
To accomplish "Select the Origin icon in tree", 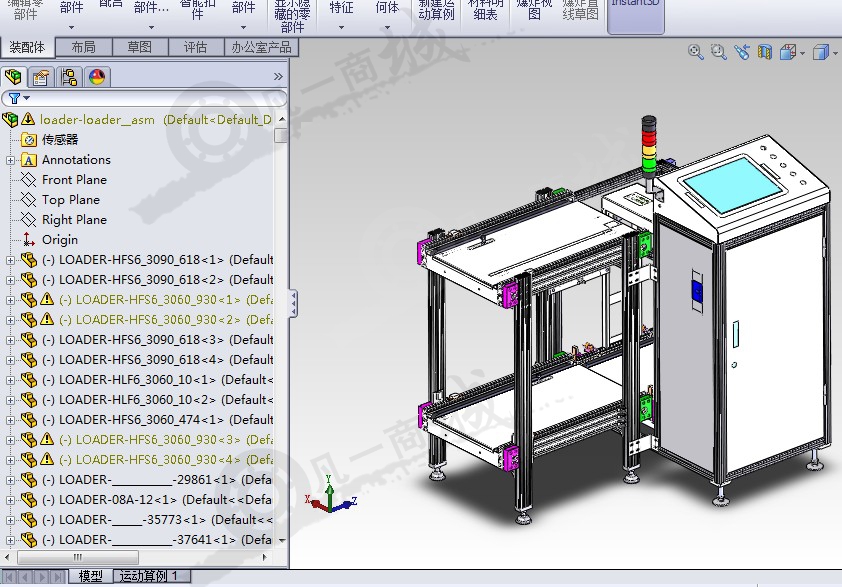I will 28,240.
